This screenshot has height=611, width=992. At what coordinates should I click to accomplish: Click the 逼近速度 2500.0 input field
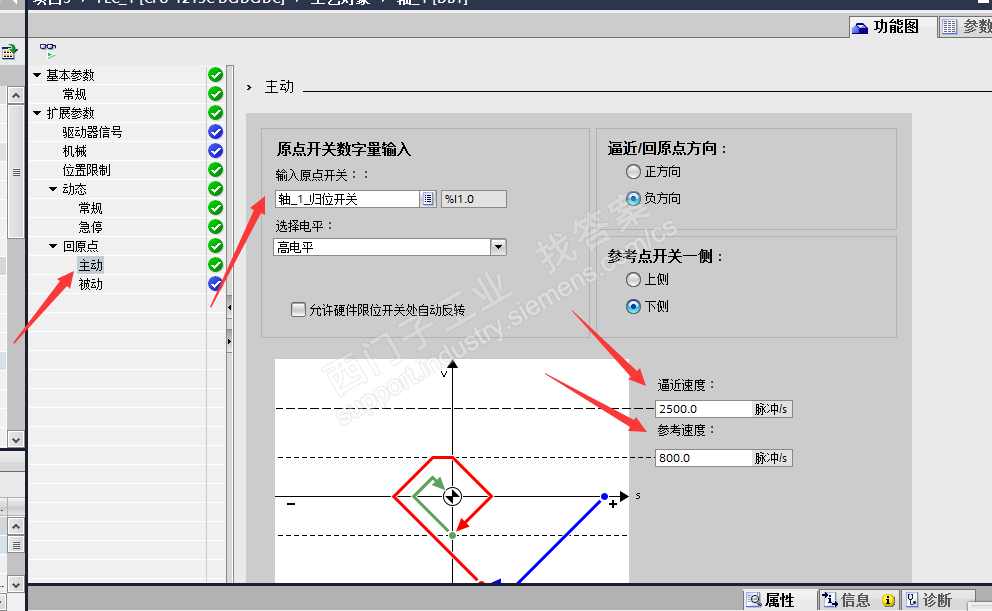coord(704,409)
